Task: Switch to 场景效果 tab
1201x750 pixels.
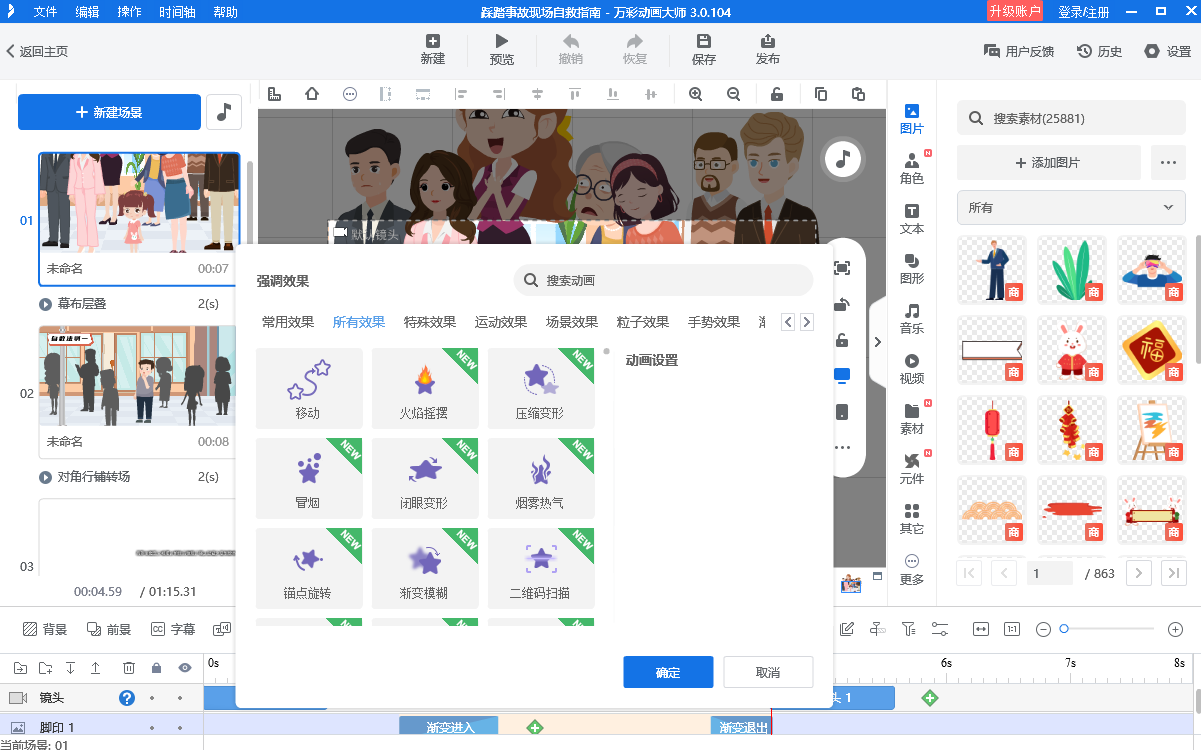Action: [572, 322]
